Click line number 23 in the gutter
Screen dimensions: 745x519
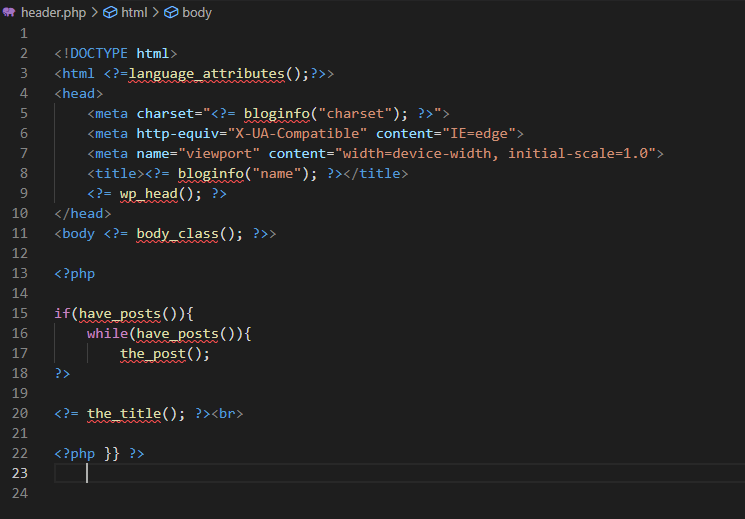pyautogui.click(x=19, y=473)
